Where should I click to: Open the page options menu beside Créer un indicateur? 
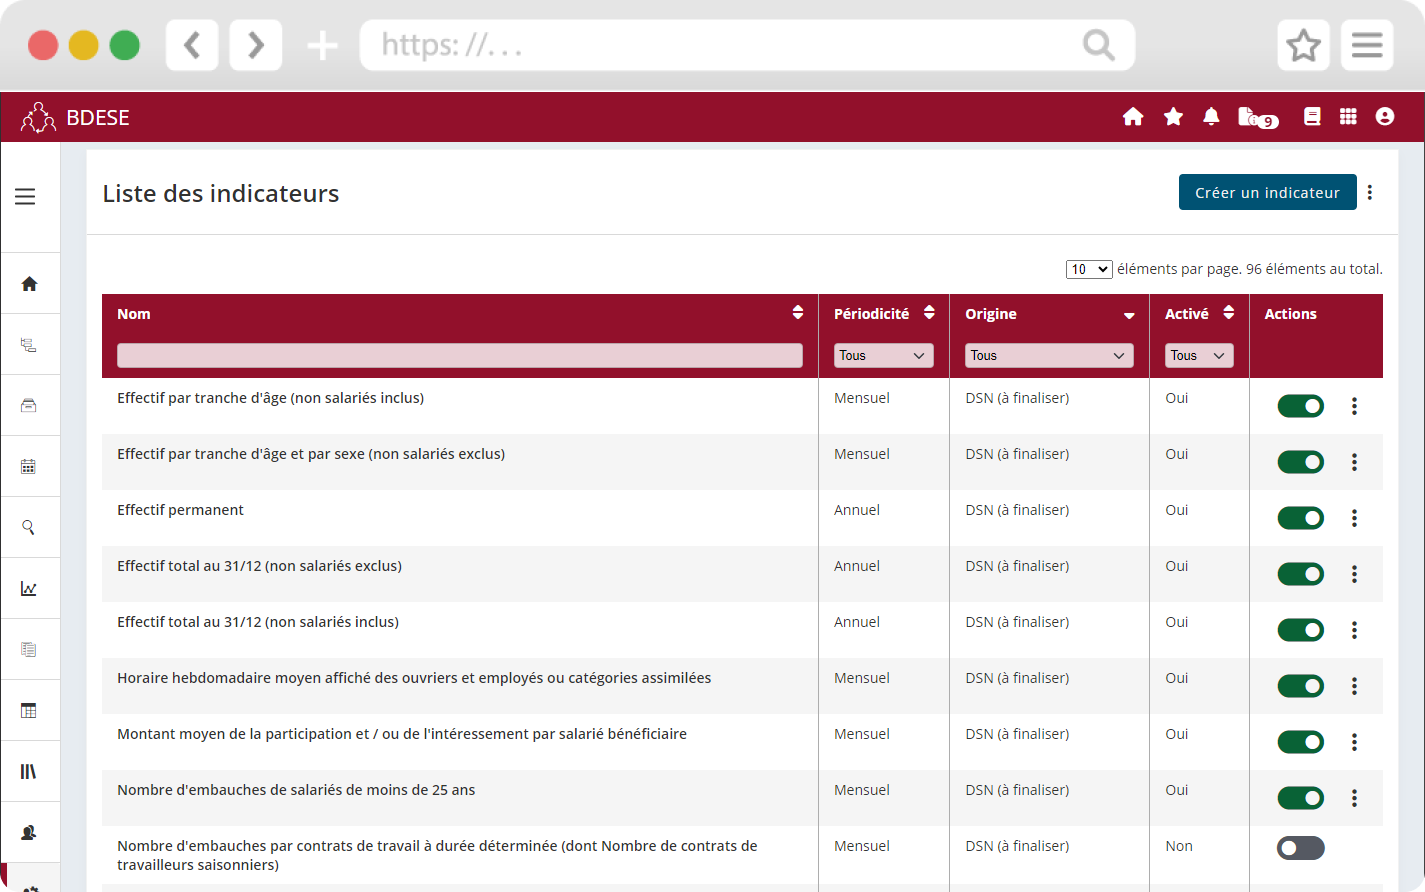coord(1370,193)
